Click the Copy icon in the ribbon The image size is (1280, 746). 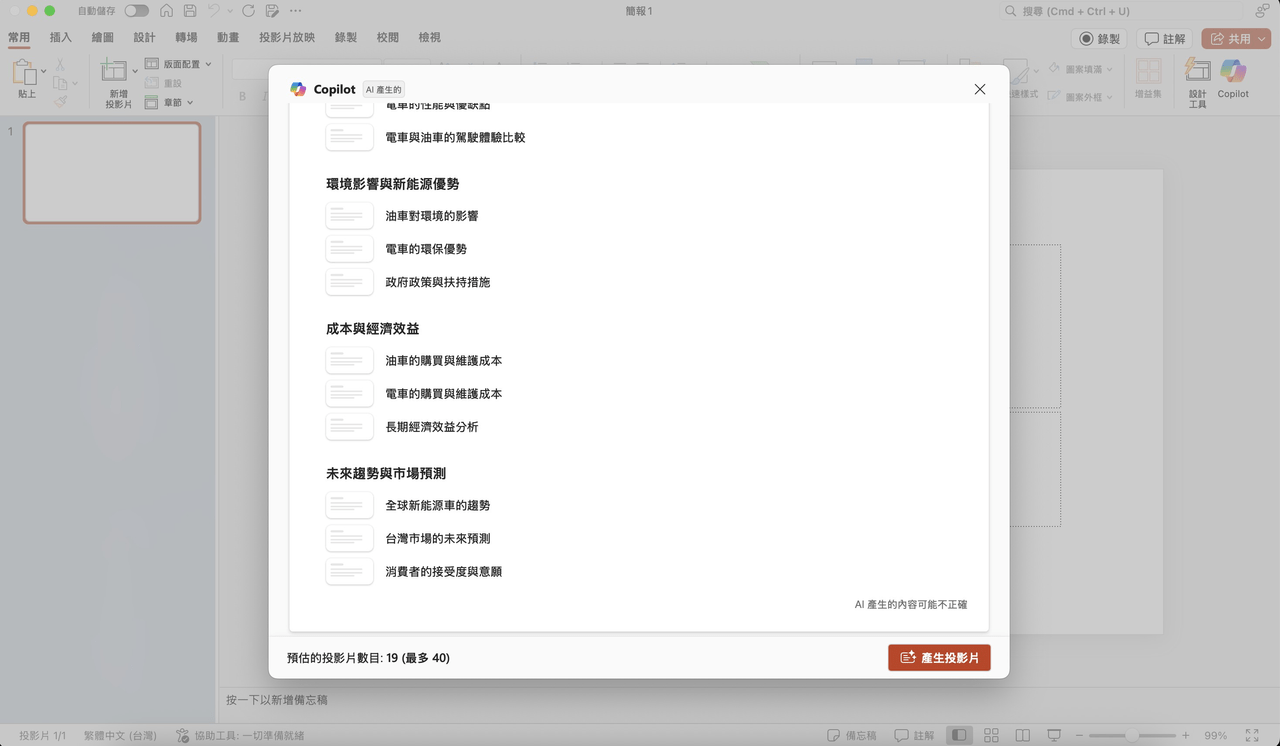click(x=60, y=83)
